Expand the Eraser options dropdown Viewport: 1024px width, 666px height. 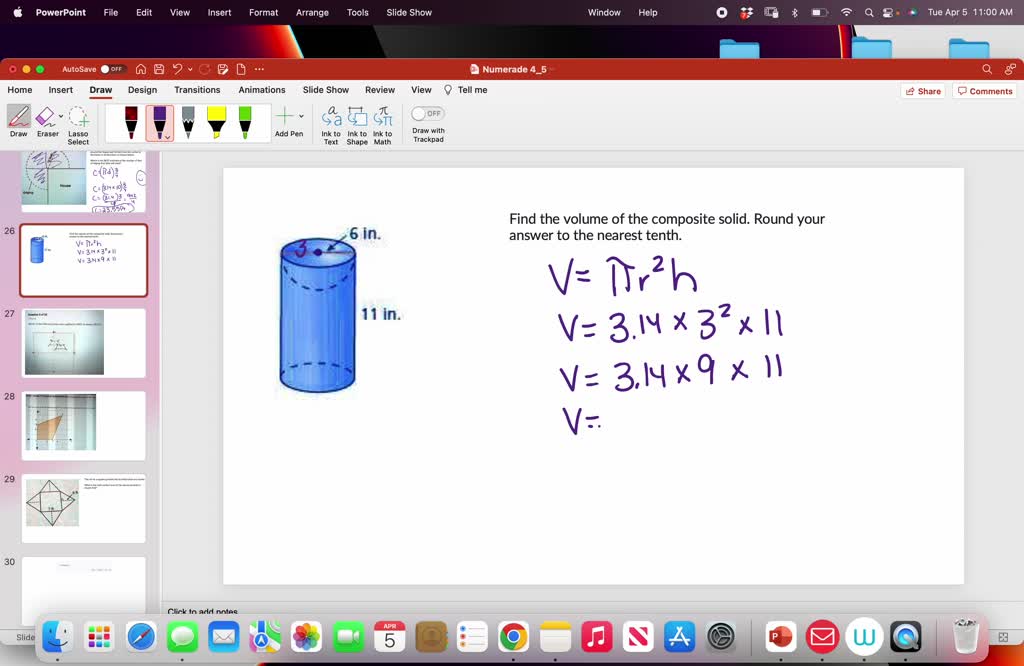click(x=61, y=116)
